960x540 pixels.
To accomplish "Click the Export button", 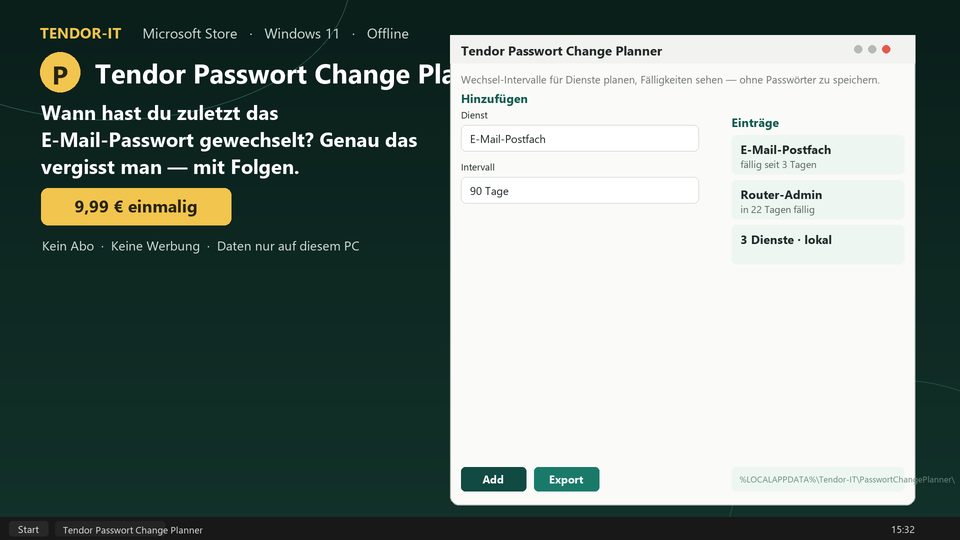I will click(566, 479).
